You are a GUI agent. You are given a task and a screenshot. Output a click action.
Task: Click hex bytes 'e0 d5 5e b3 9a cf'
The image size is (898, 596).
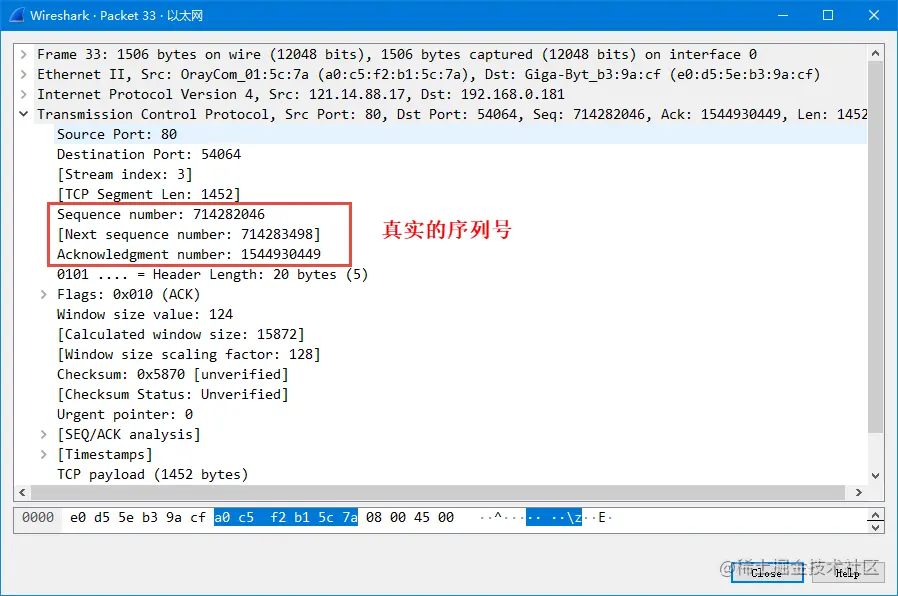point(137,518)
